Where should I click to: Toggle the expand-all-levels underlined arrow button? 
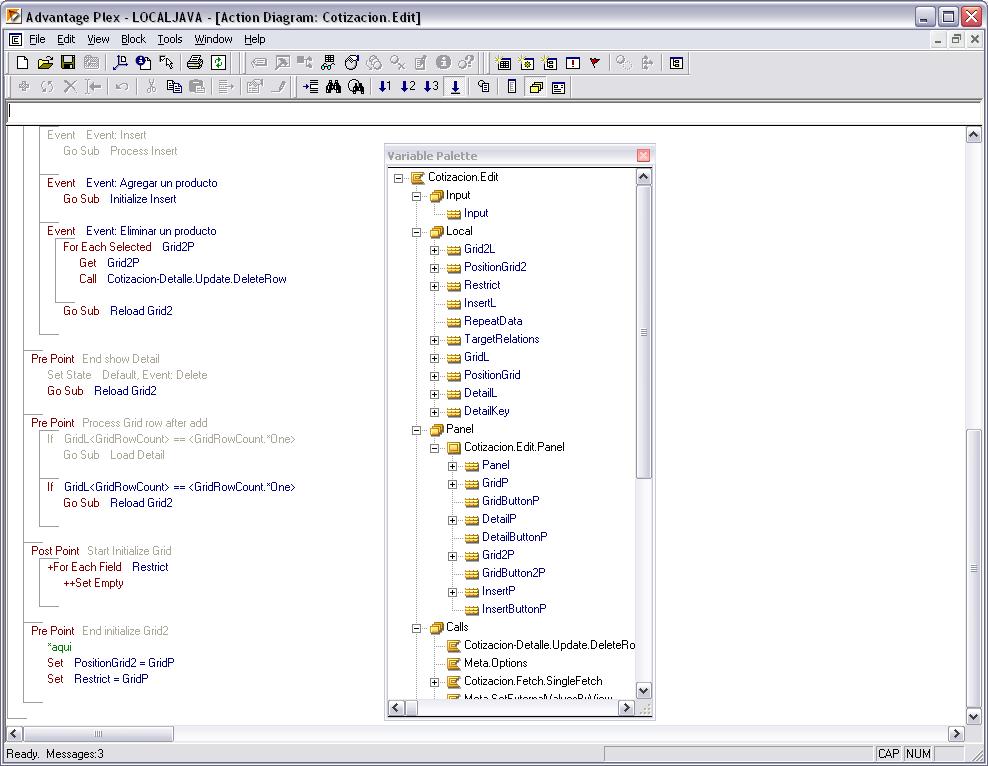point(455,86)
